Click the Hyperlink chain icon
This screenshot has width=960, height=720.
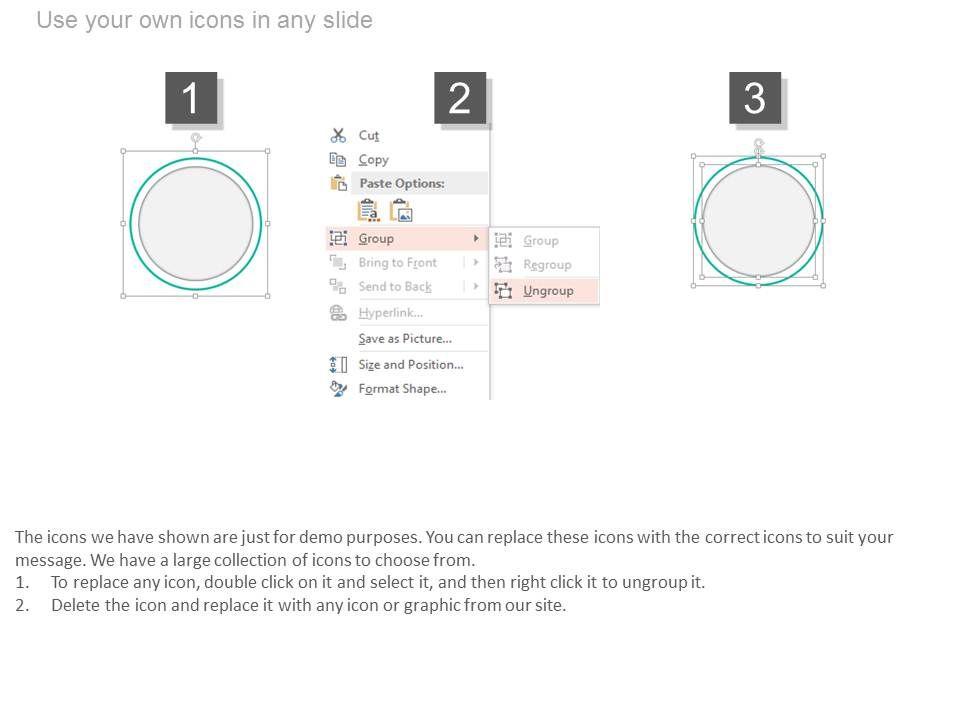(338, 313)
